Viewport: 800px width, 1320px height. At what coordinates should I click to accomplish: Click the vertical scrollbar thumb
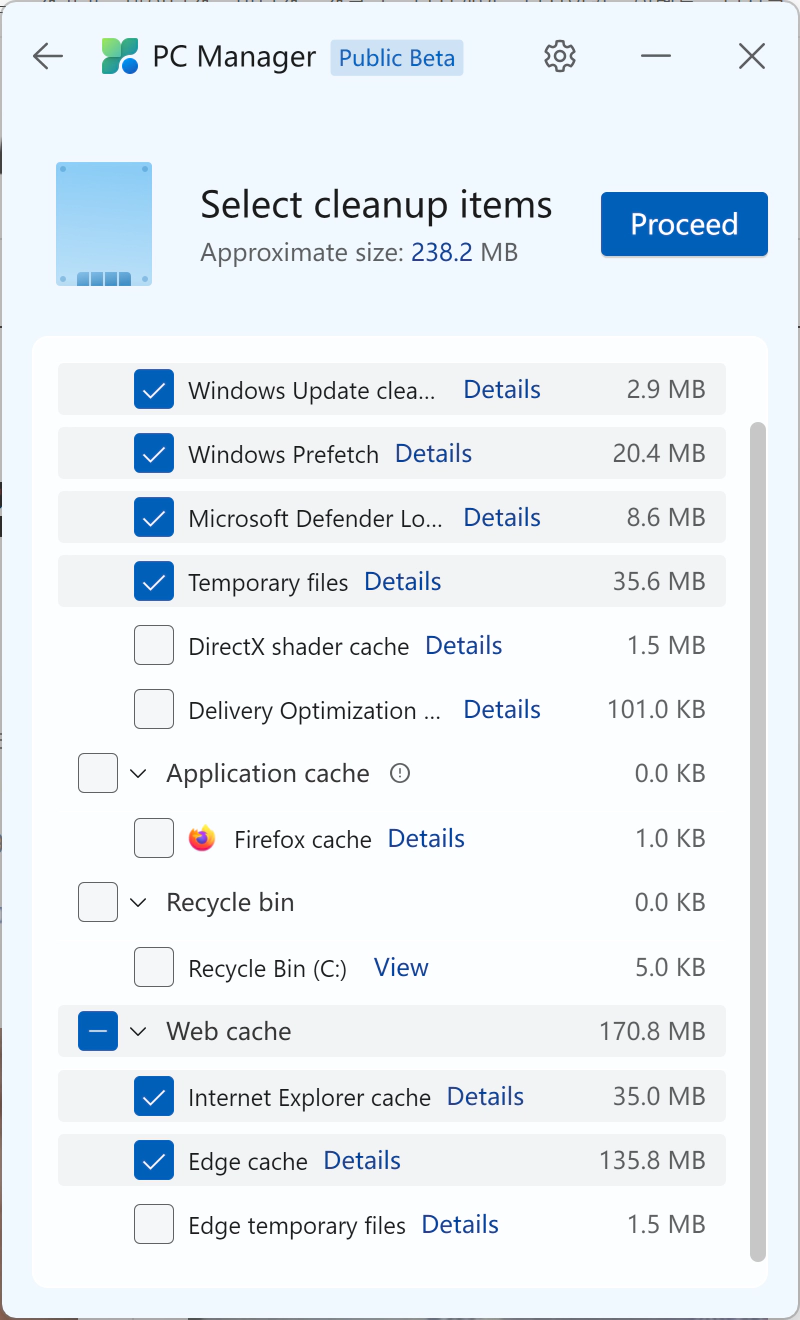[x=757, y=841]
